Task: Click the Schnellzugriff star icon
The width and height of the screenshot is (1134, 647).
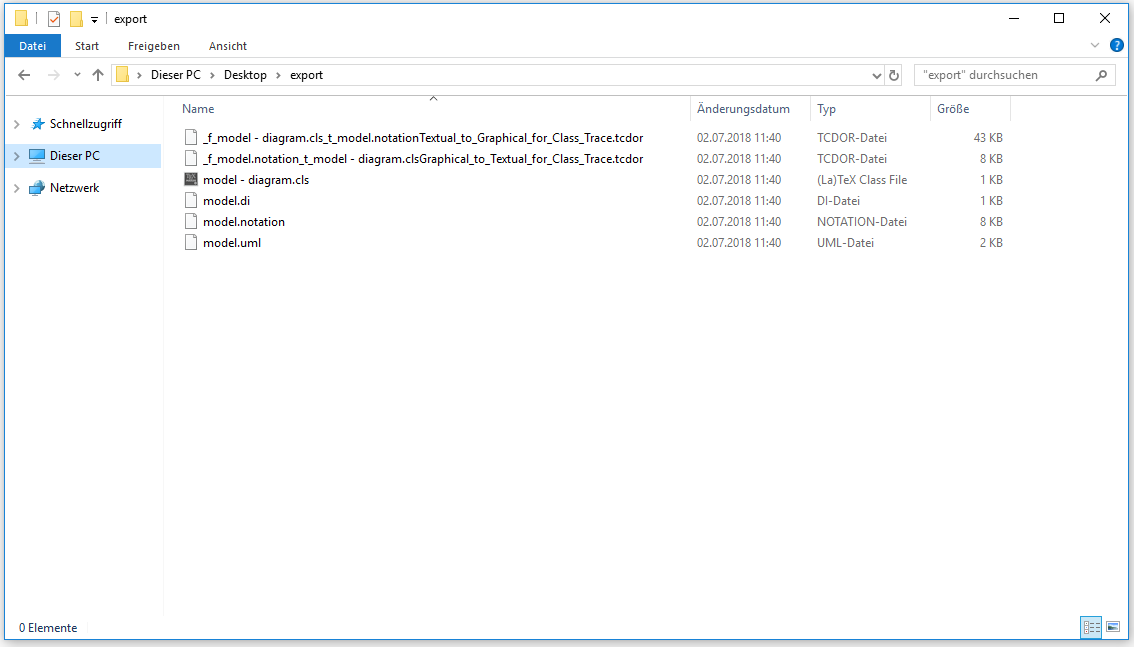Action: tap(39, 124)
